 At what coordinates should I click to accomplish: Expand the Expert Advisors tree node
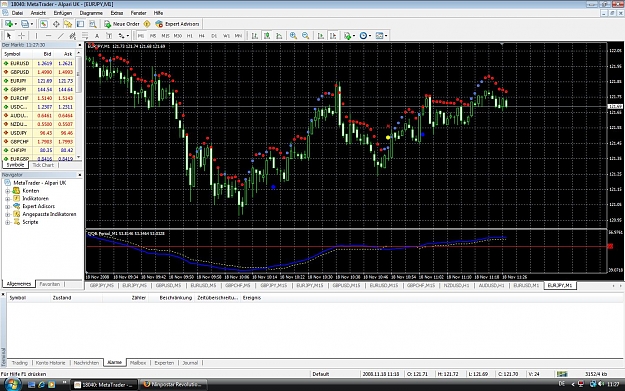tap(7, 206)
